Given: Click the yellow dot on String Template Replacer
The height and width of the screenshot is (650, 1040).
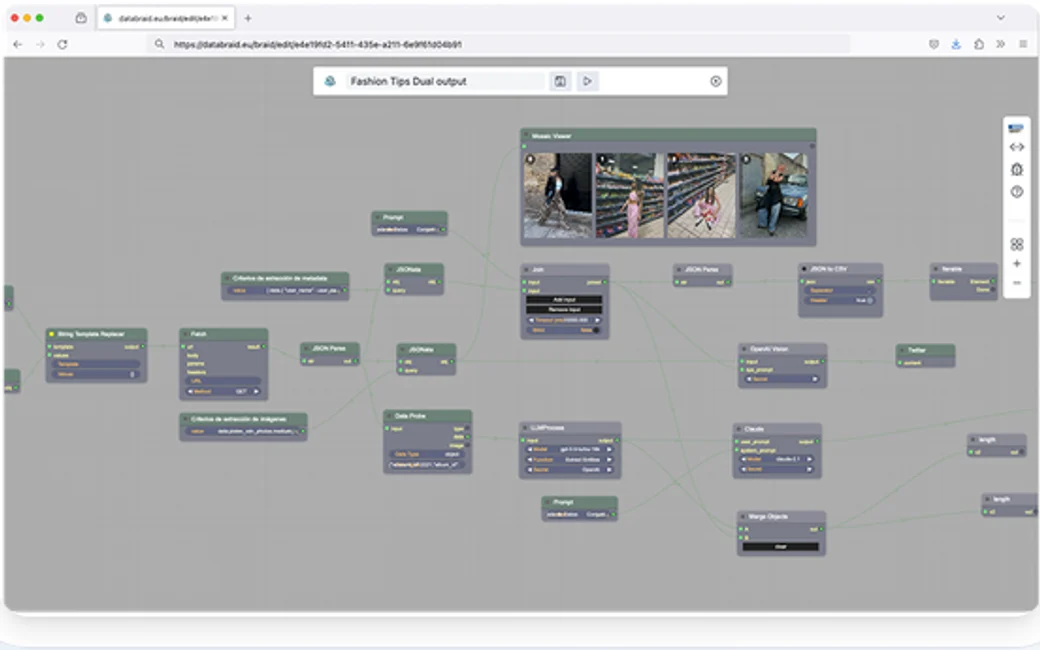Looking at the screenshot, I should pyautogui.click(x=52, y=334).
